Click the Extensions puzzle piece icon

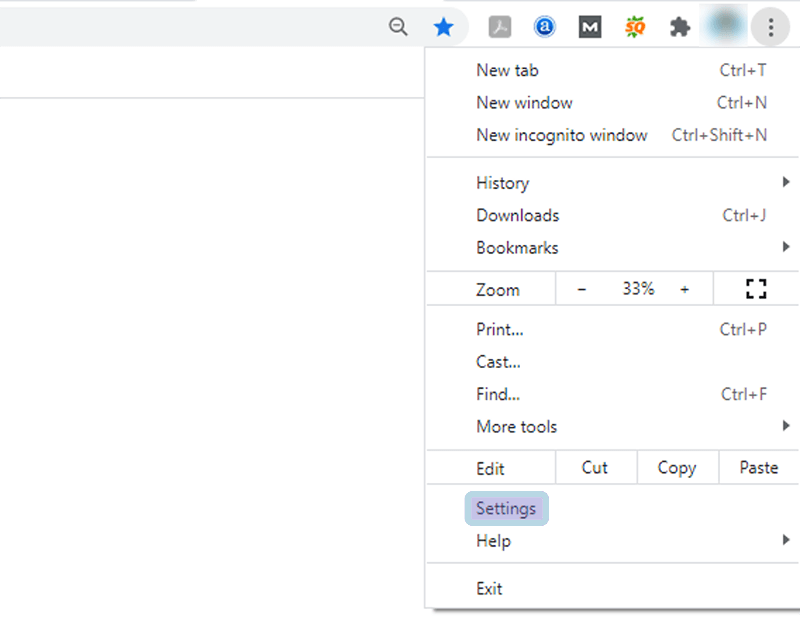pos(680,27)
